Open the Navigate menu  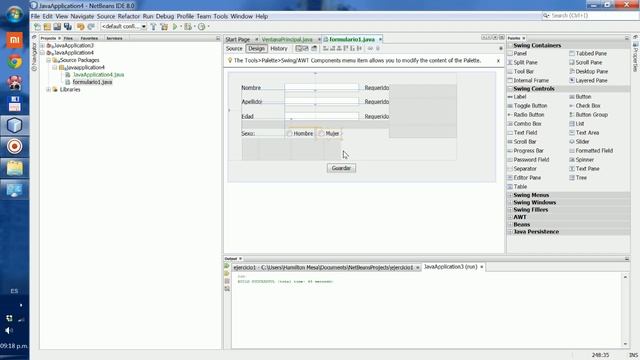tap(82, 16)
